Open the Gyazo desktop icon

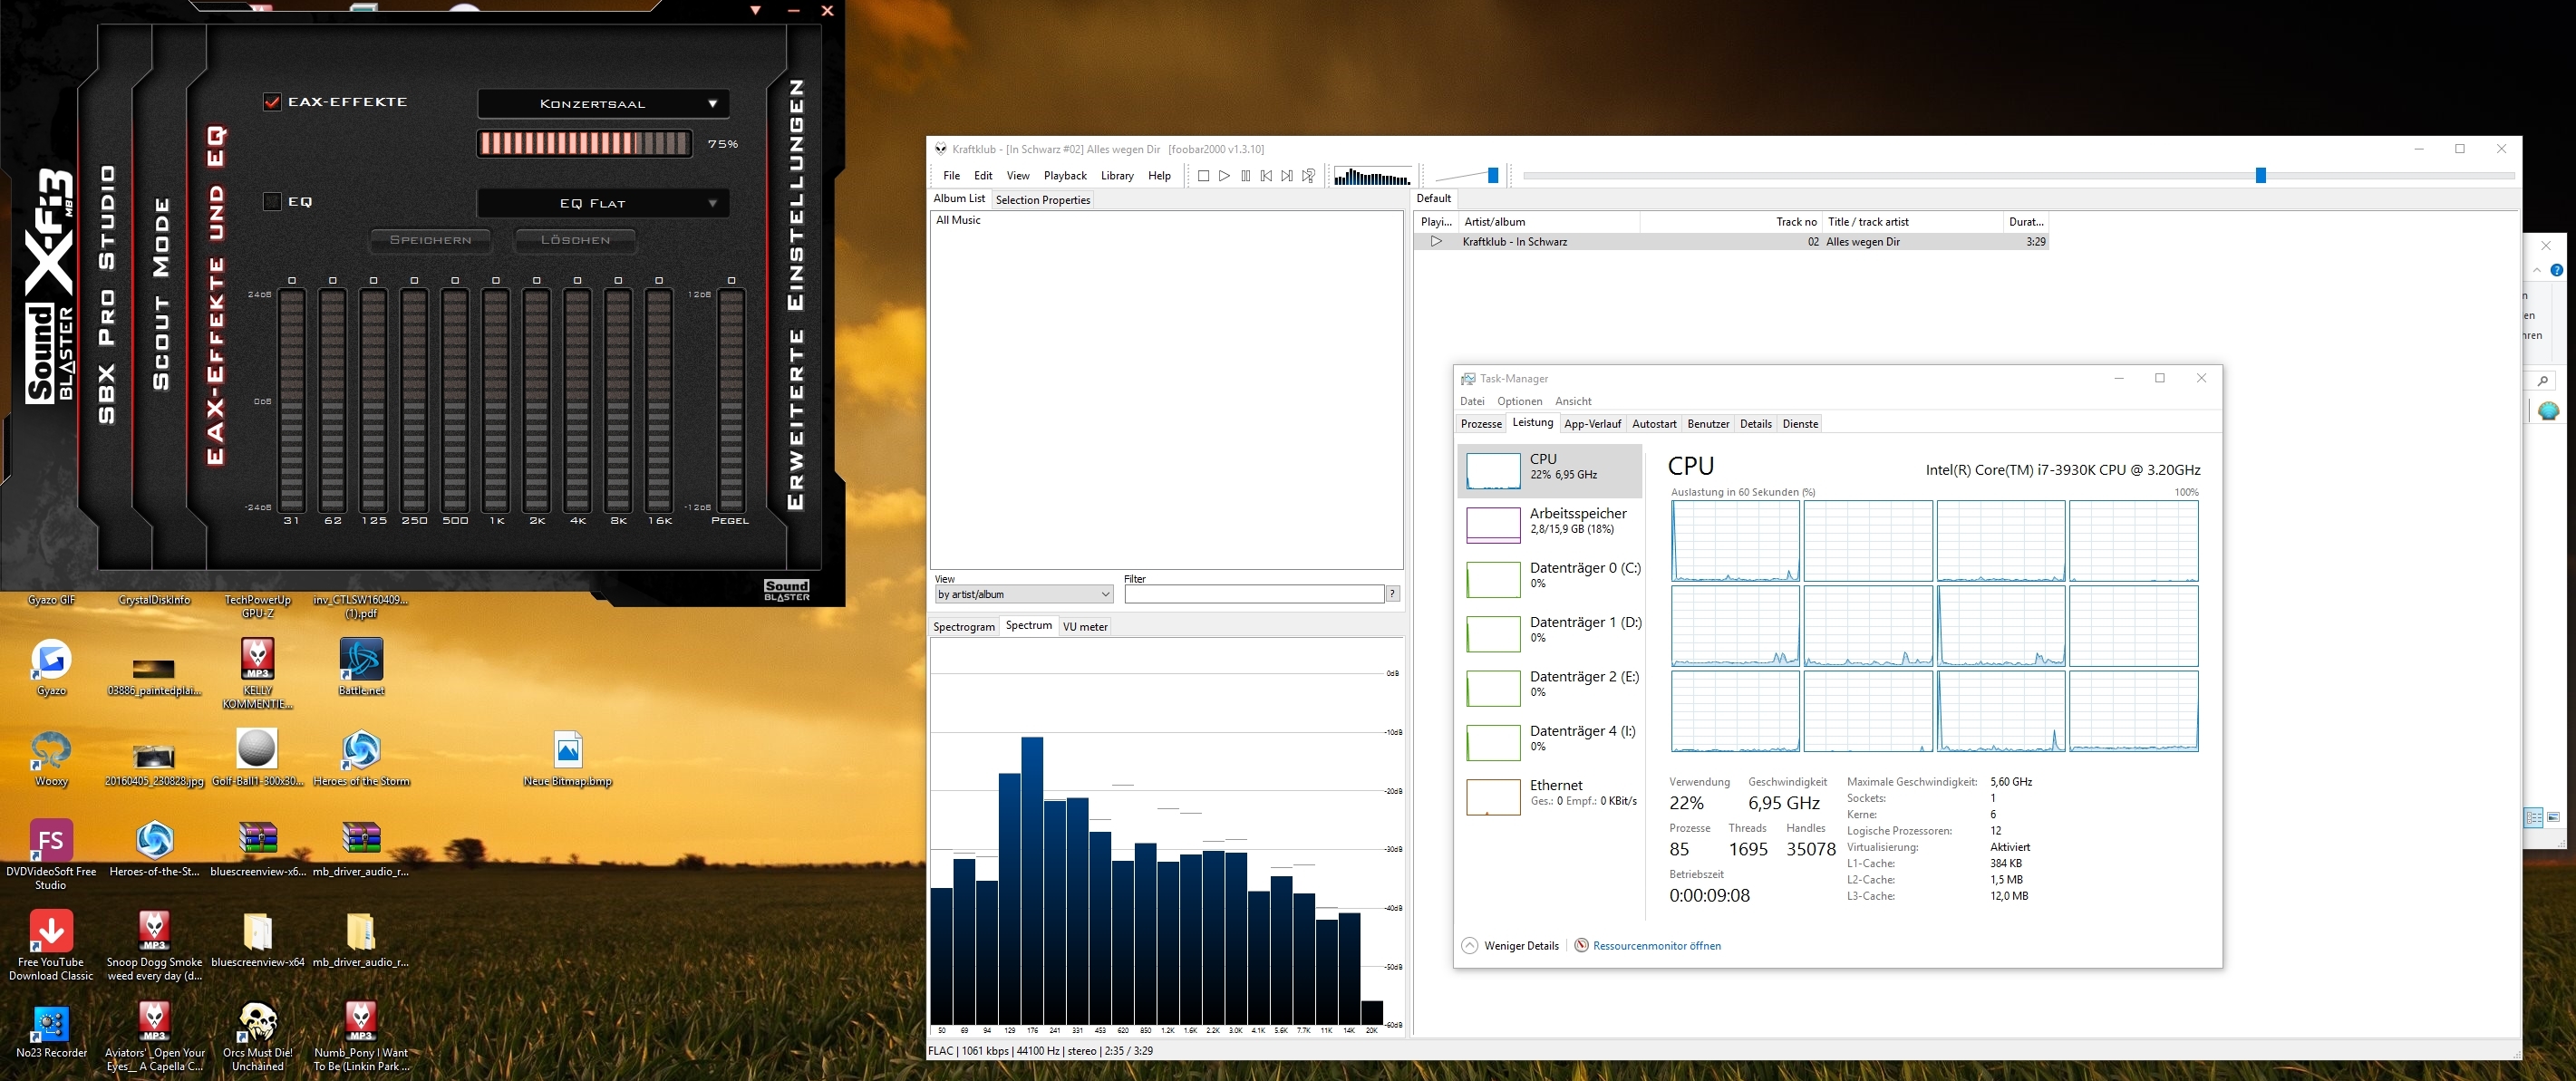[x=51, y=660]
